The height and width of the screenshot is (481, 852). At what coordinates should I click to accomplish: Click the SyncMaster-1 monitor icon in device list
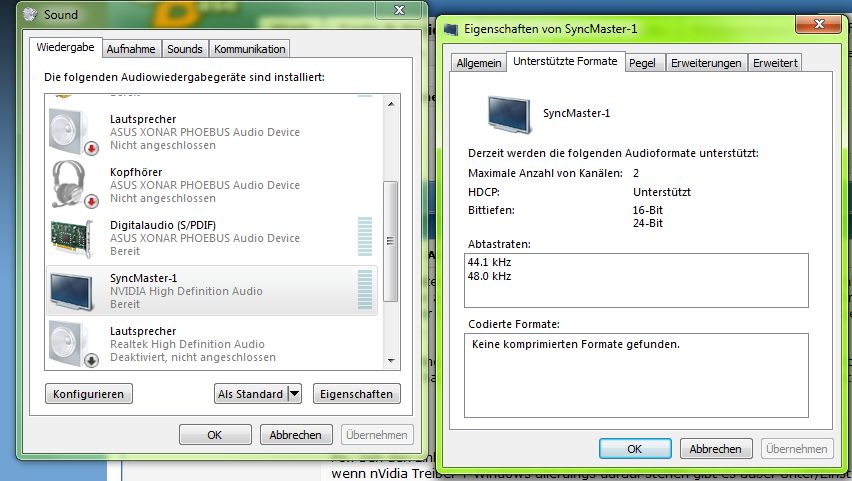72,291
